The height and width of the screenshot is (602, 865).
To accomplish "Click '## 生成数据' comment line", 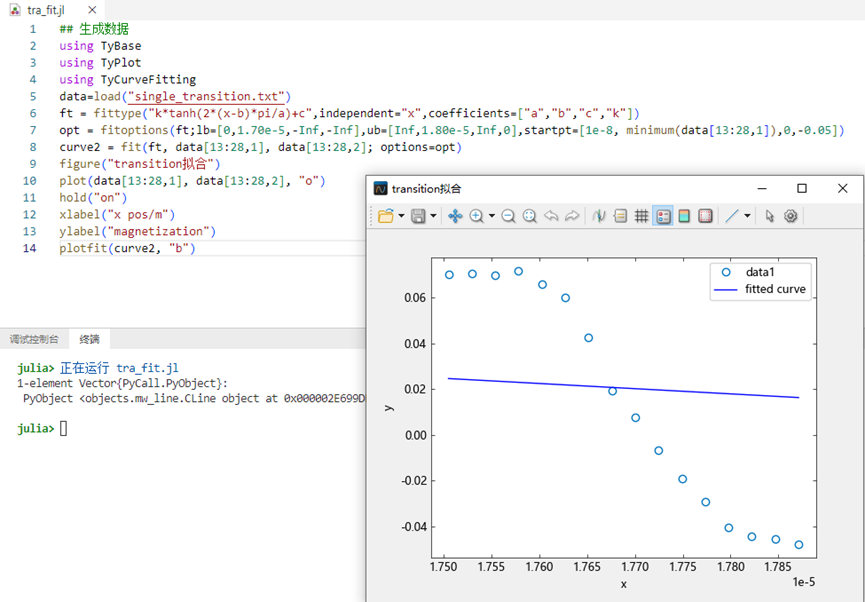I will tap(94, 29).
